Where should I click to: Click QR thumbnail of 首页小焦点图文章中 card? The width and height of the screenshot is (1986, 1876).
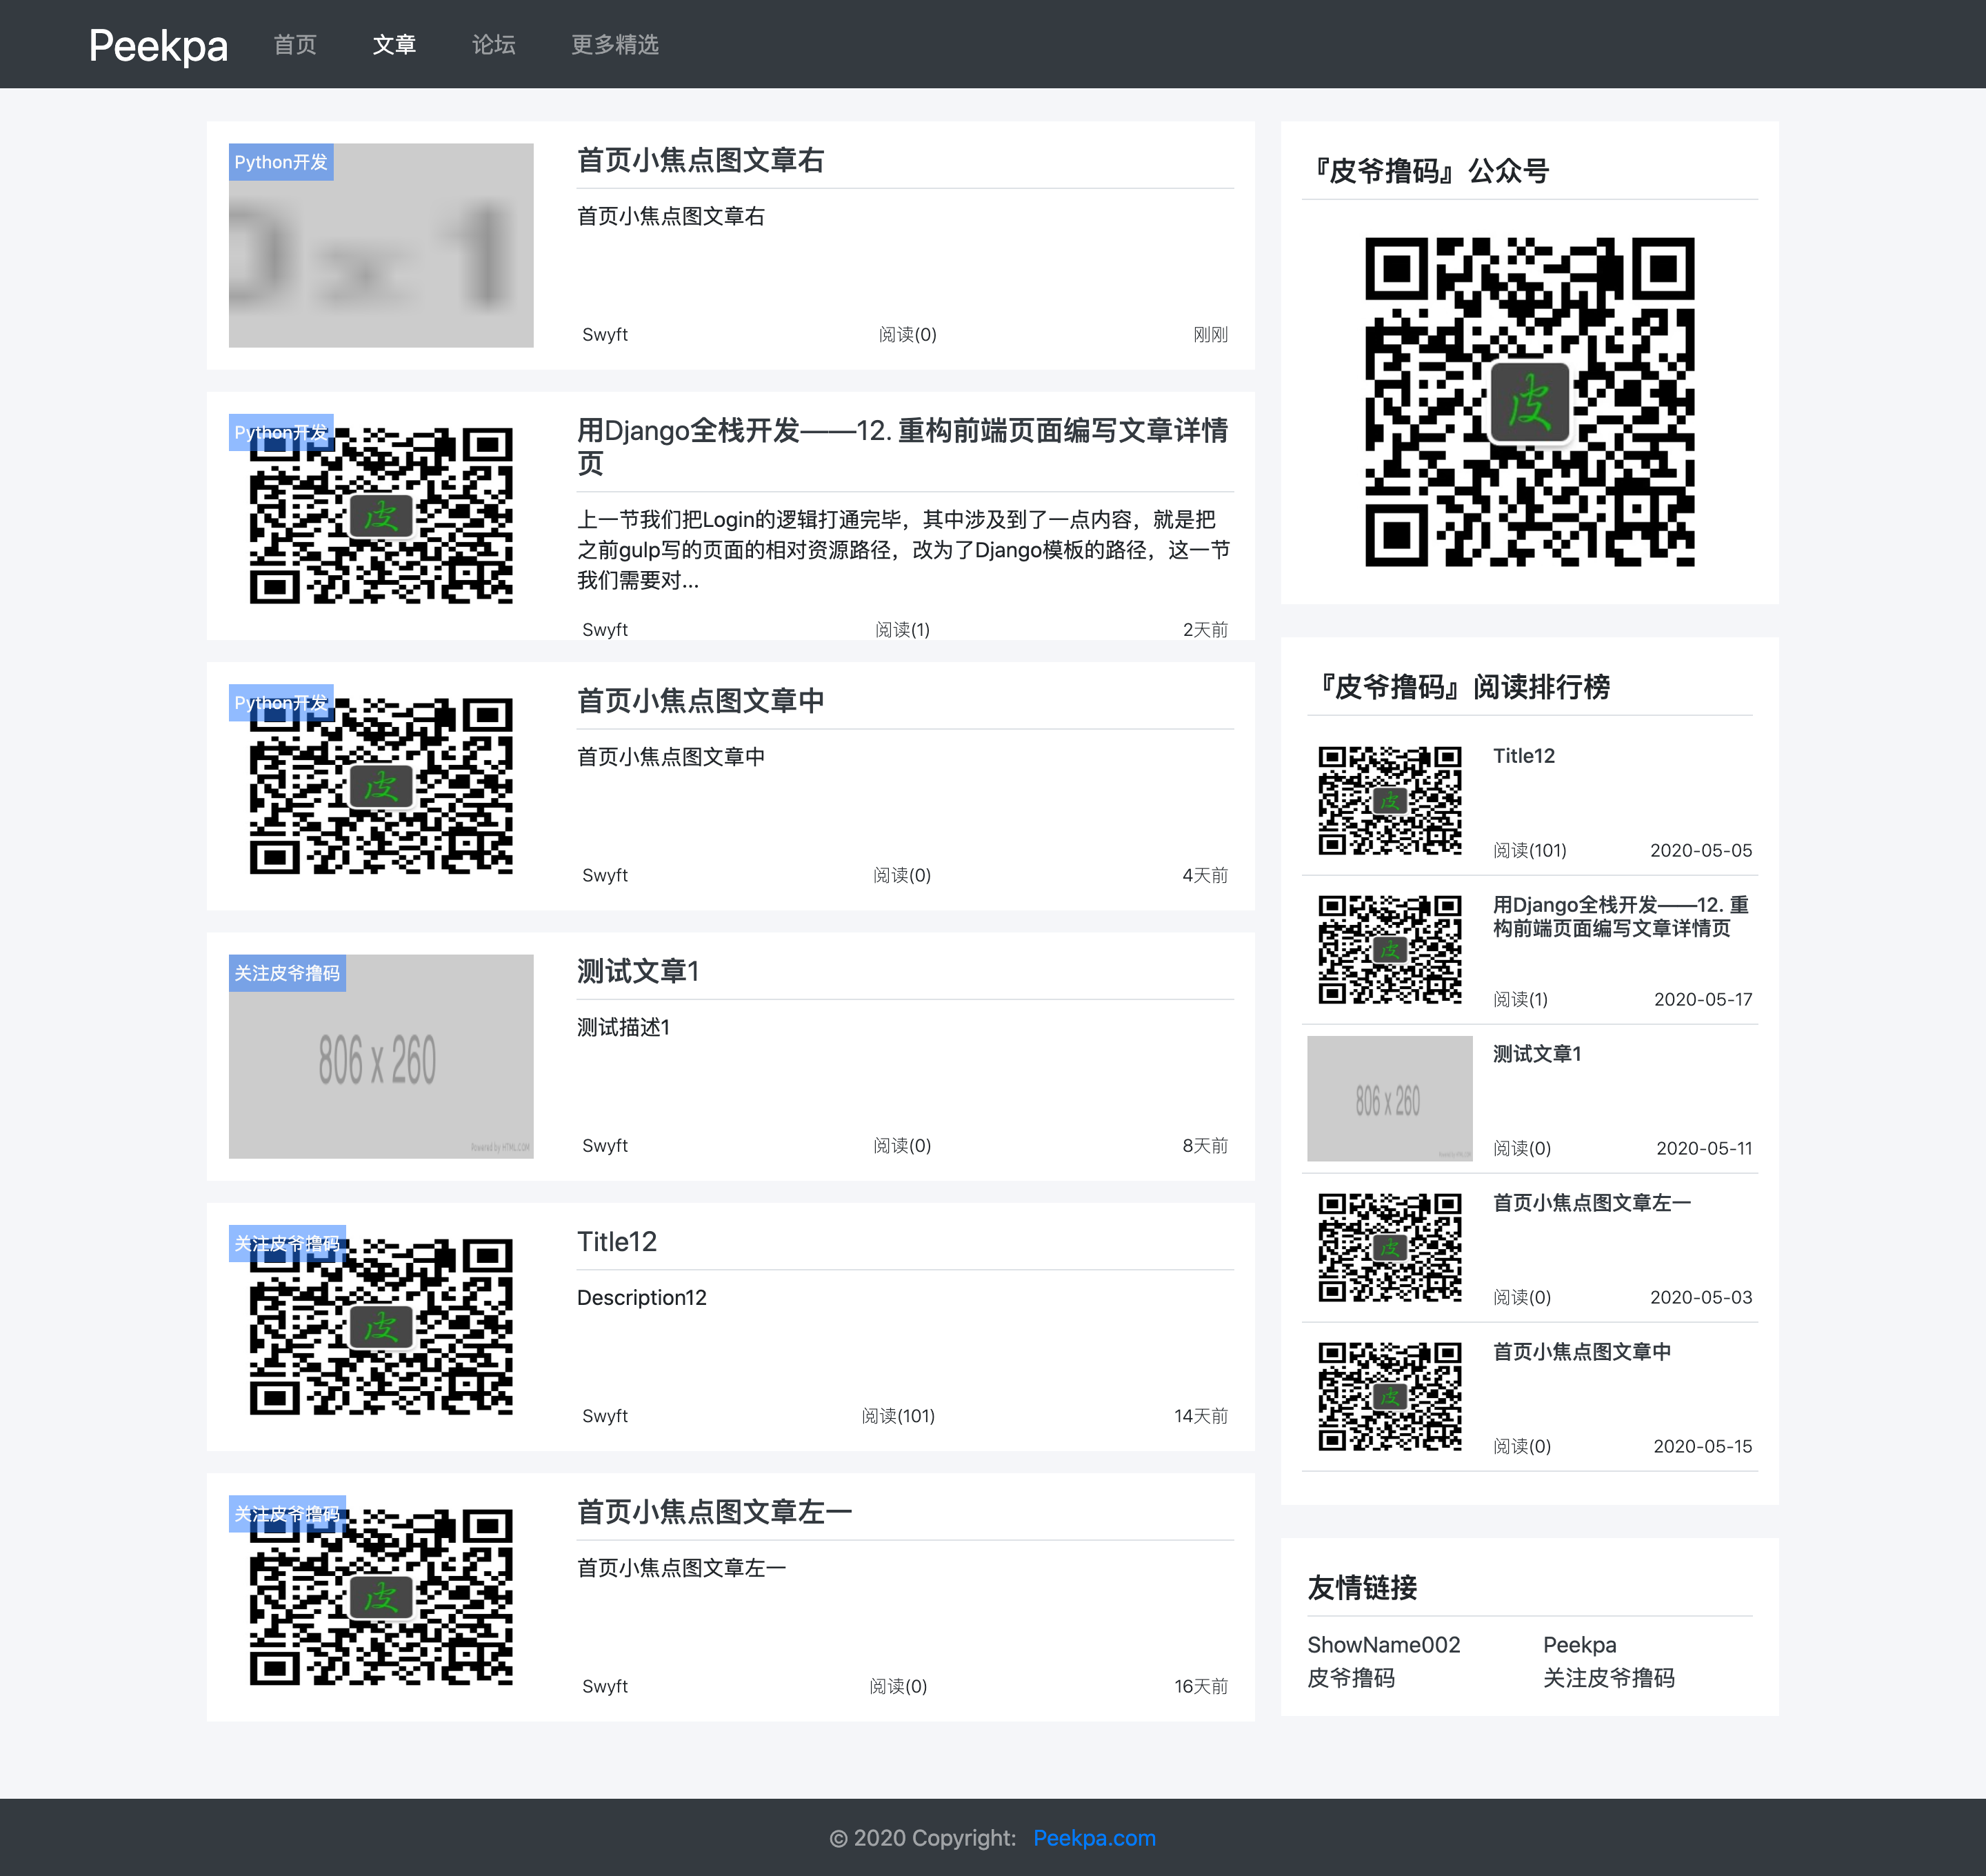(x=381, y=787)
